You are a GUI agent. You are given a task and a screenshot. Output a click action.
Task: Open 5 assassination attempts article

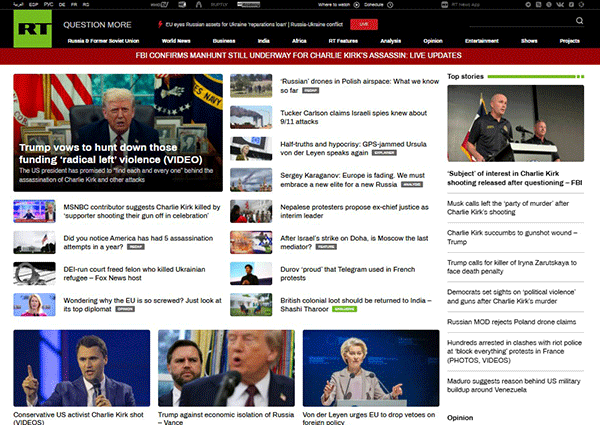click(138, 243)
